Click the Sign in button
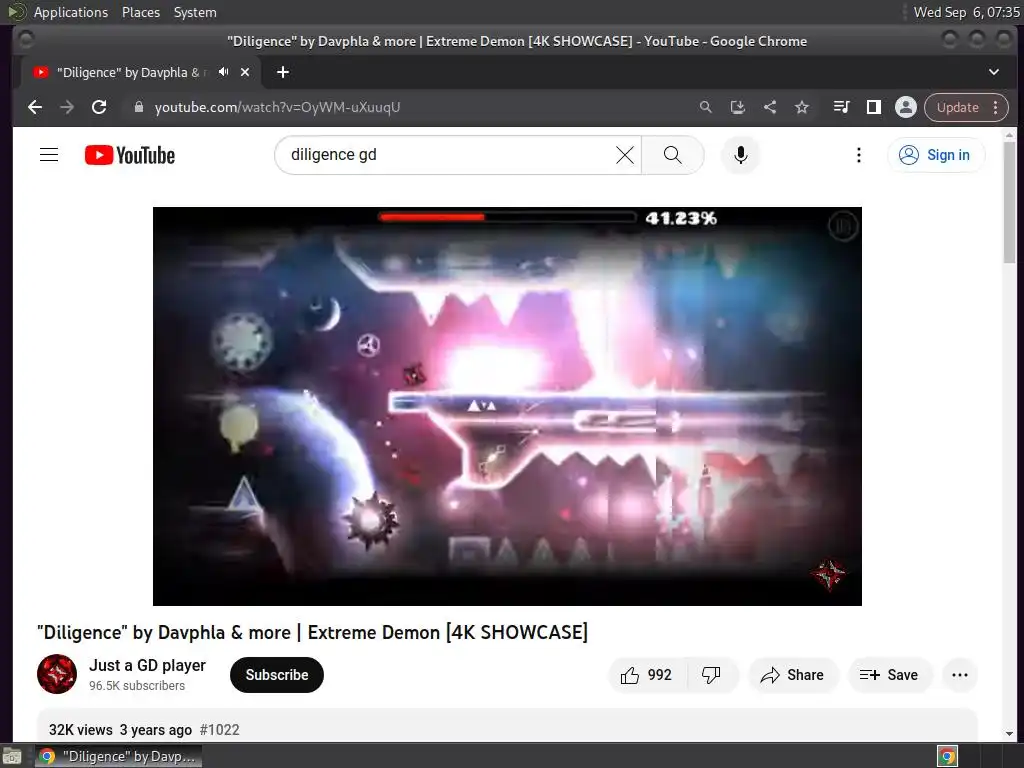 click(x=935, y=155)
